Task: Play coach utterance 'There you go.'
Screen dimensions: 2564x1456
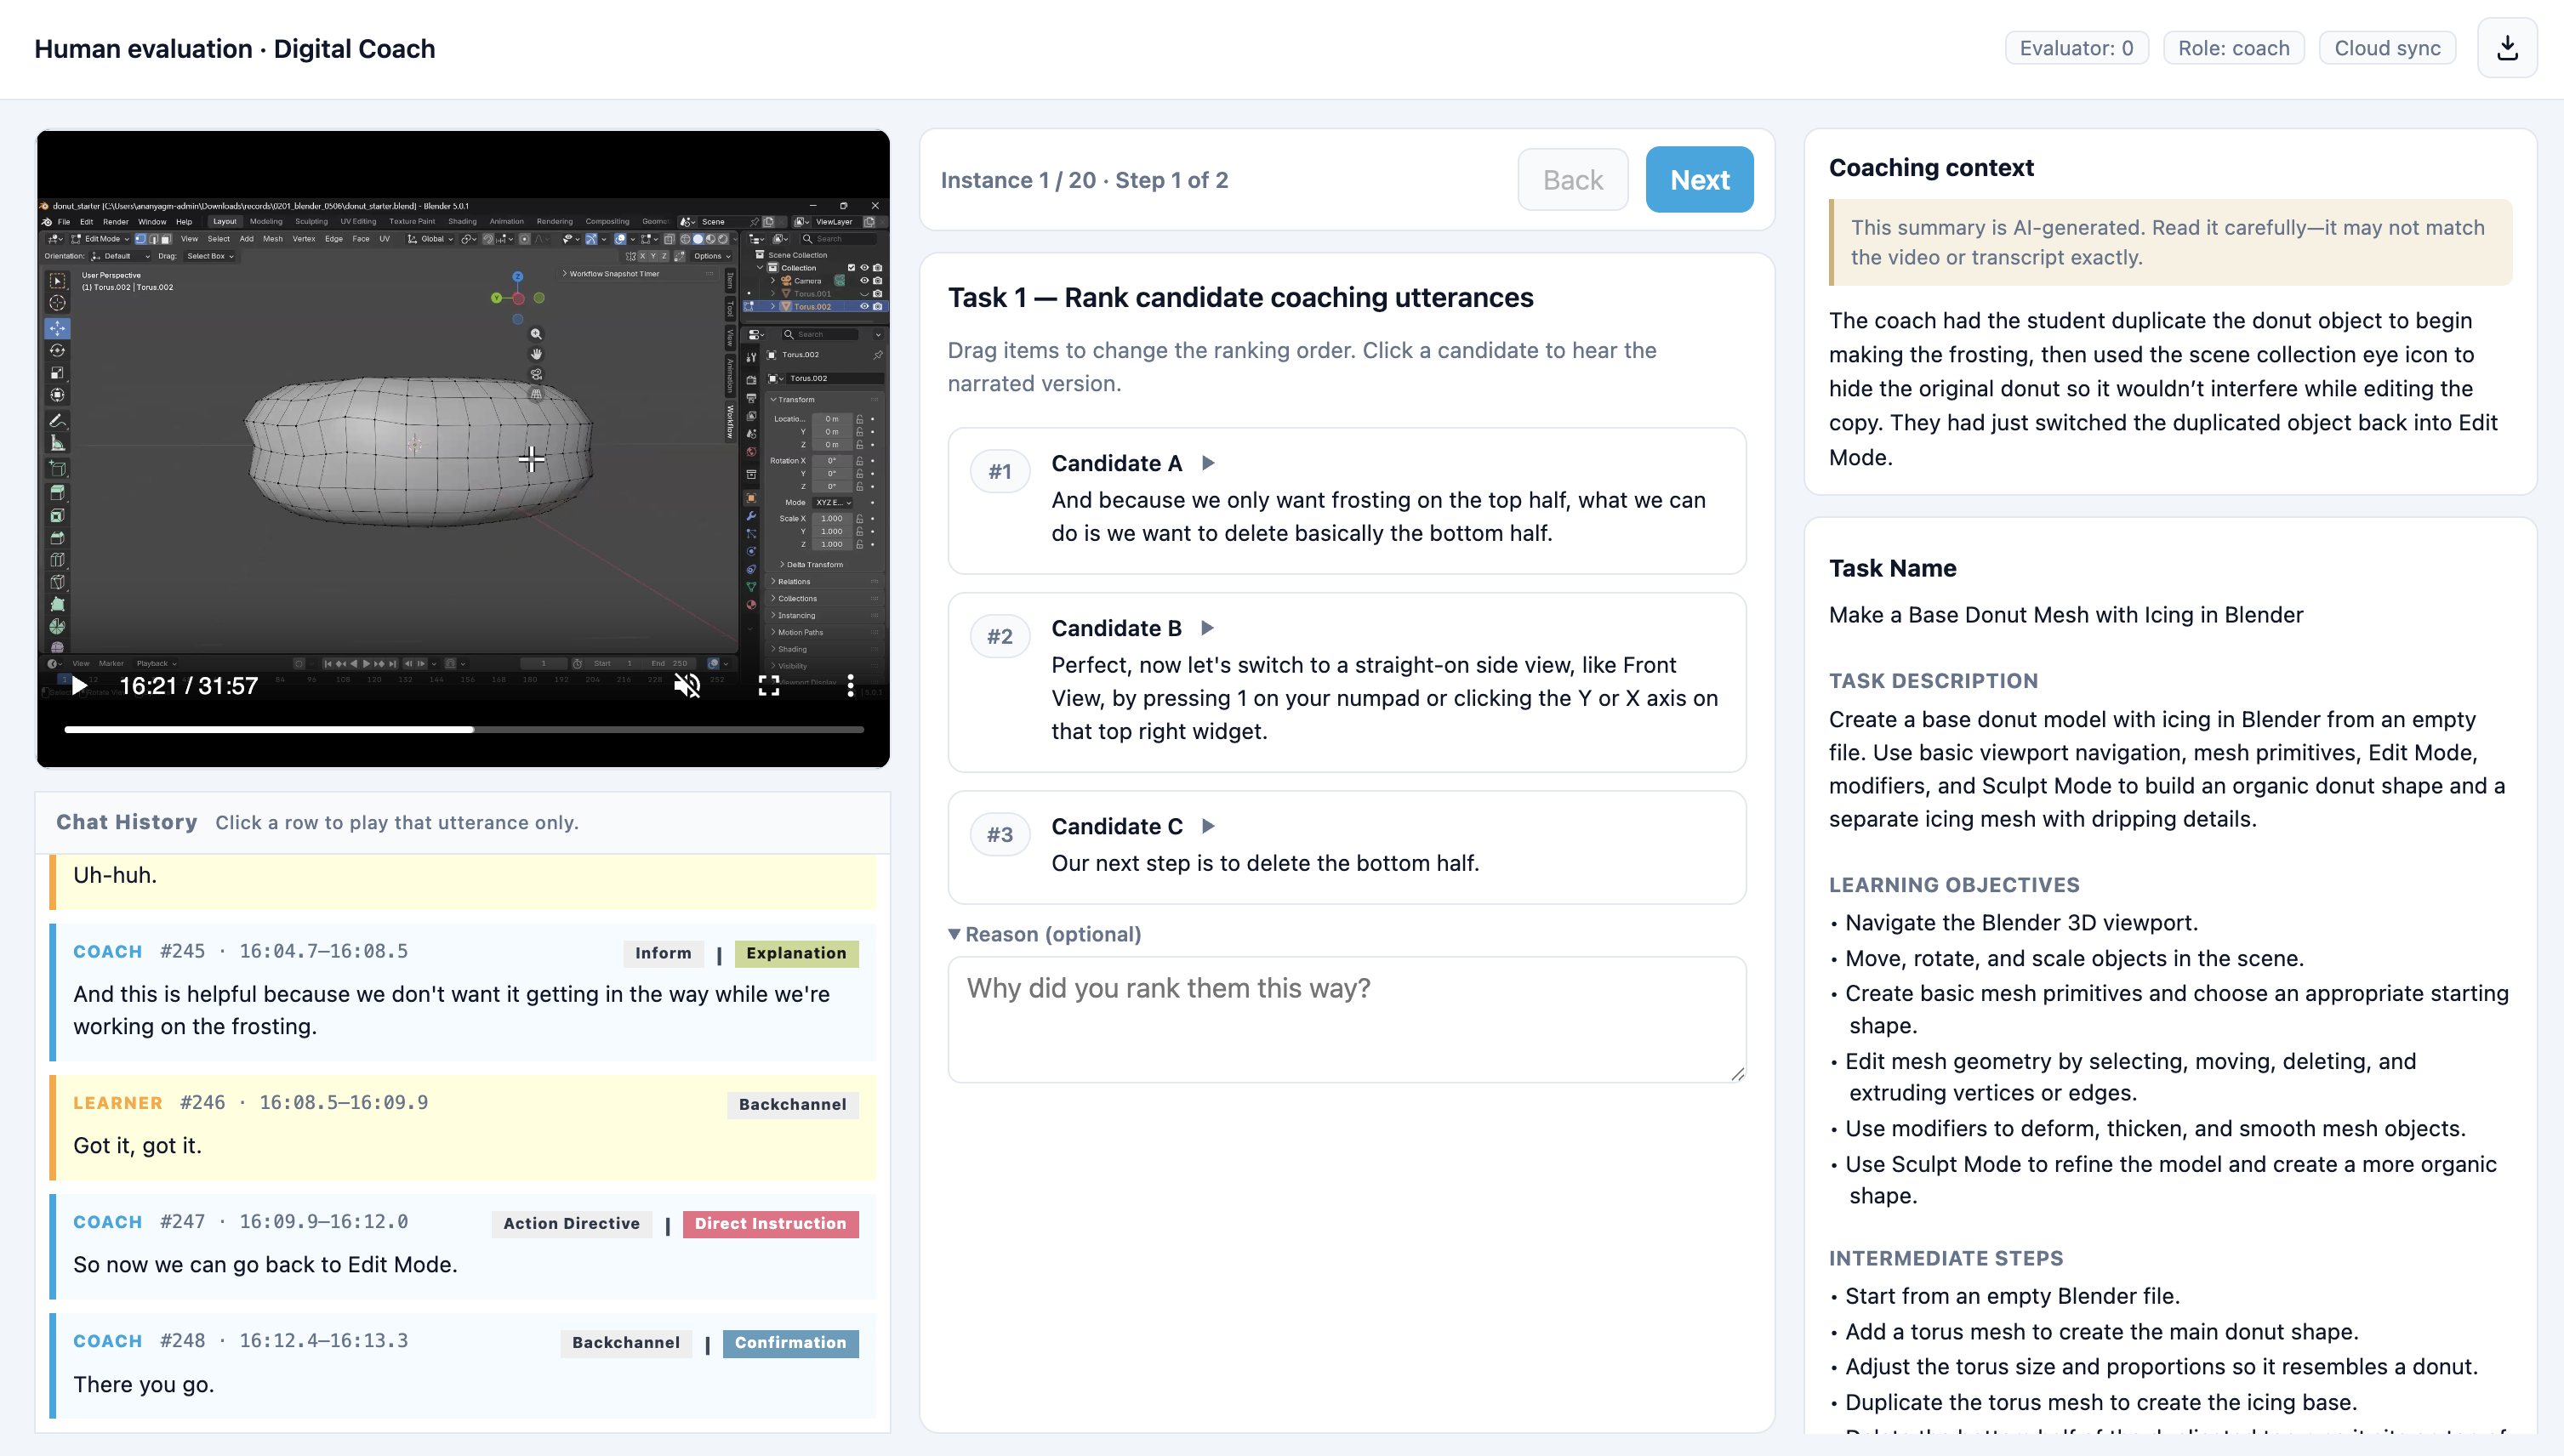Action: 463,1366
